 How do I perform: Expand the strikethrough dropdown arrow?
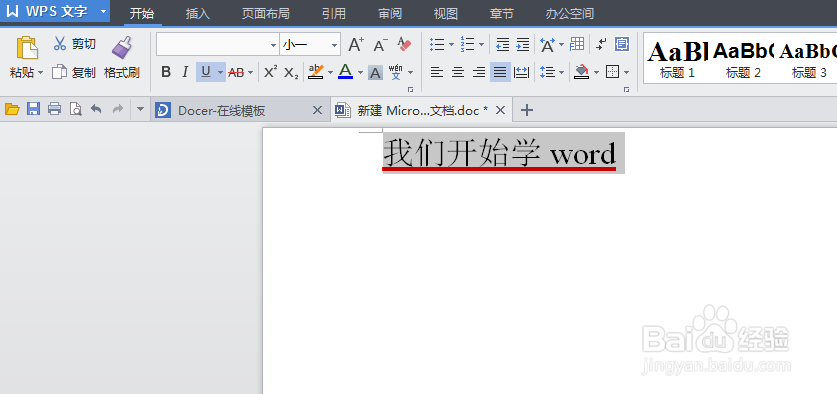(250, 73)
